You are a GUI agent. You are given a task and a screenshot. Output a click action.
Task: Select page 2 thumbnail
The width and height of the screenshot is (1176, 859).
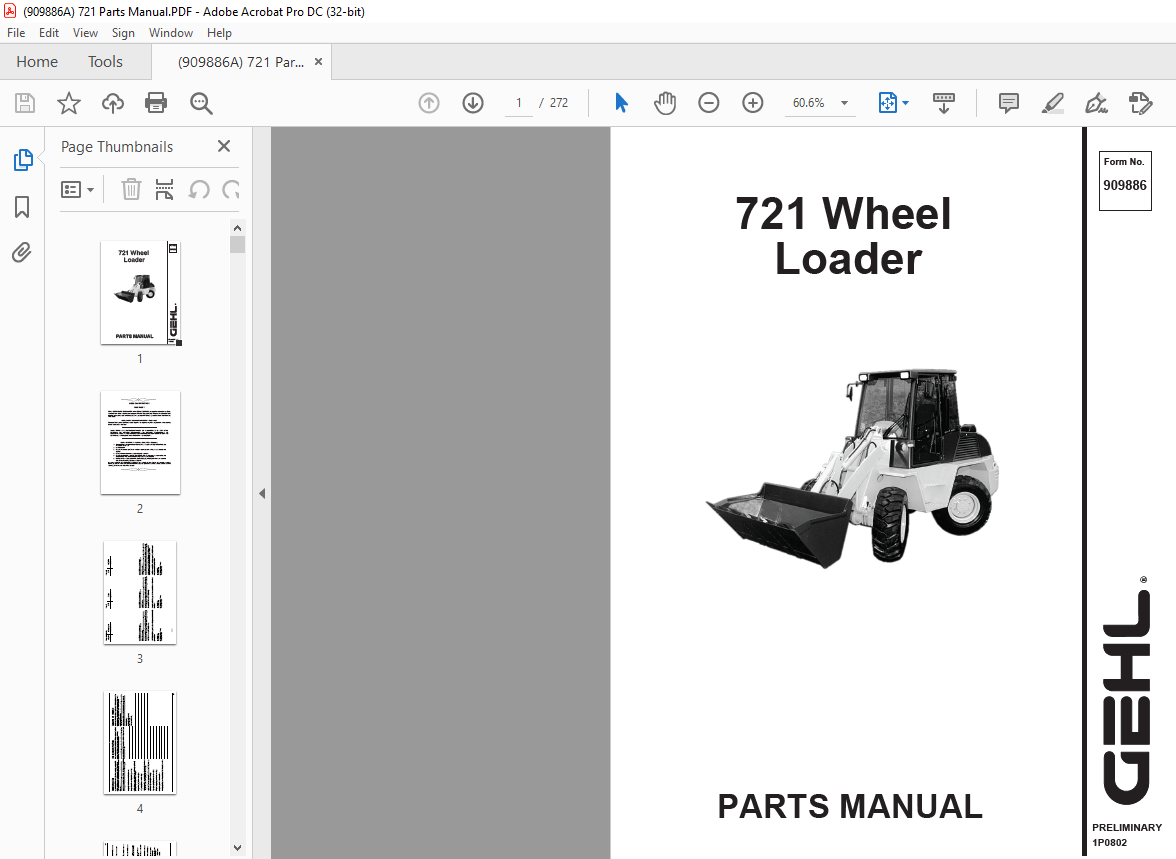click(x=140, y=443)
